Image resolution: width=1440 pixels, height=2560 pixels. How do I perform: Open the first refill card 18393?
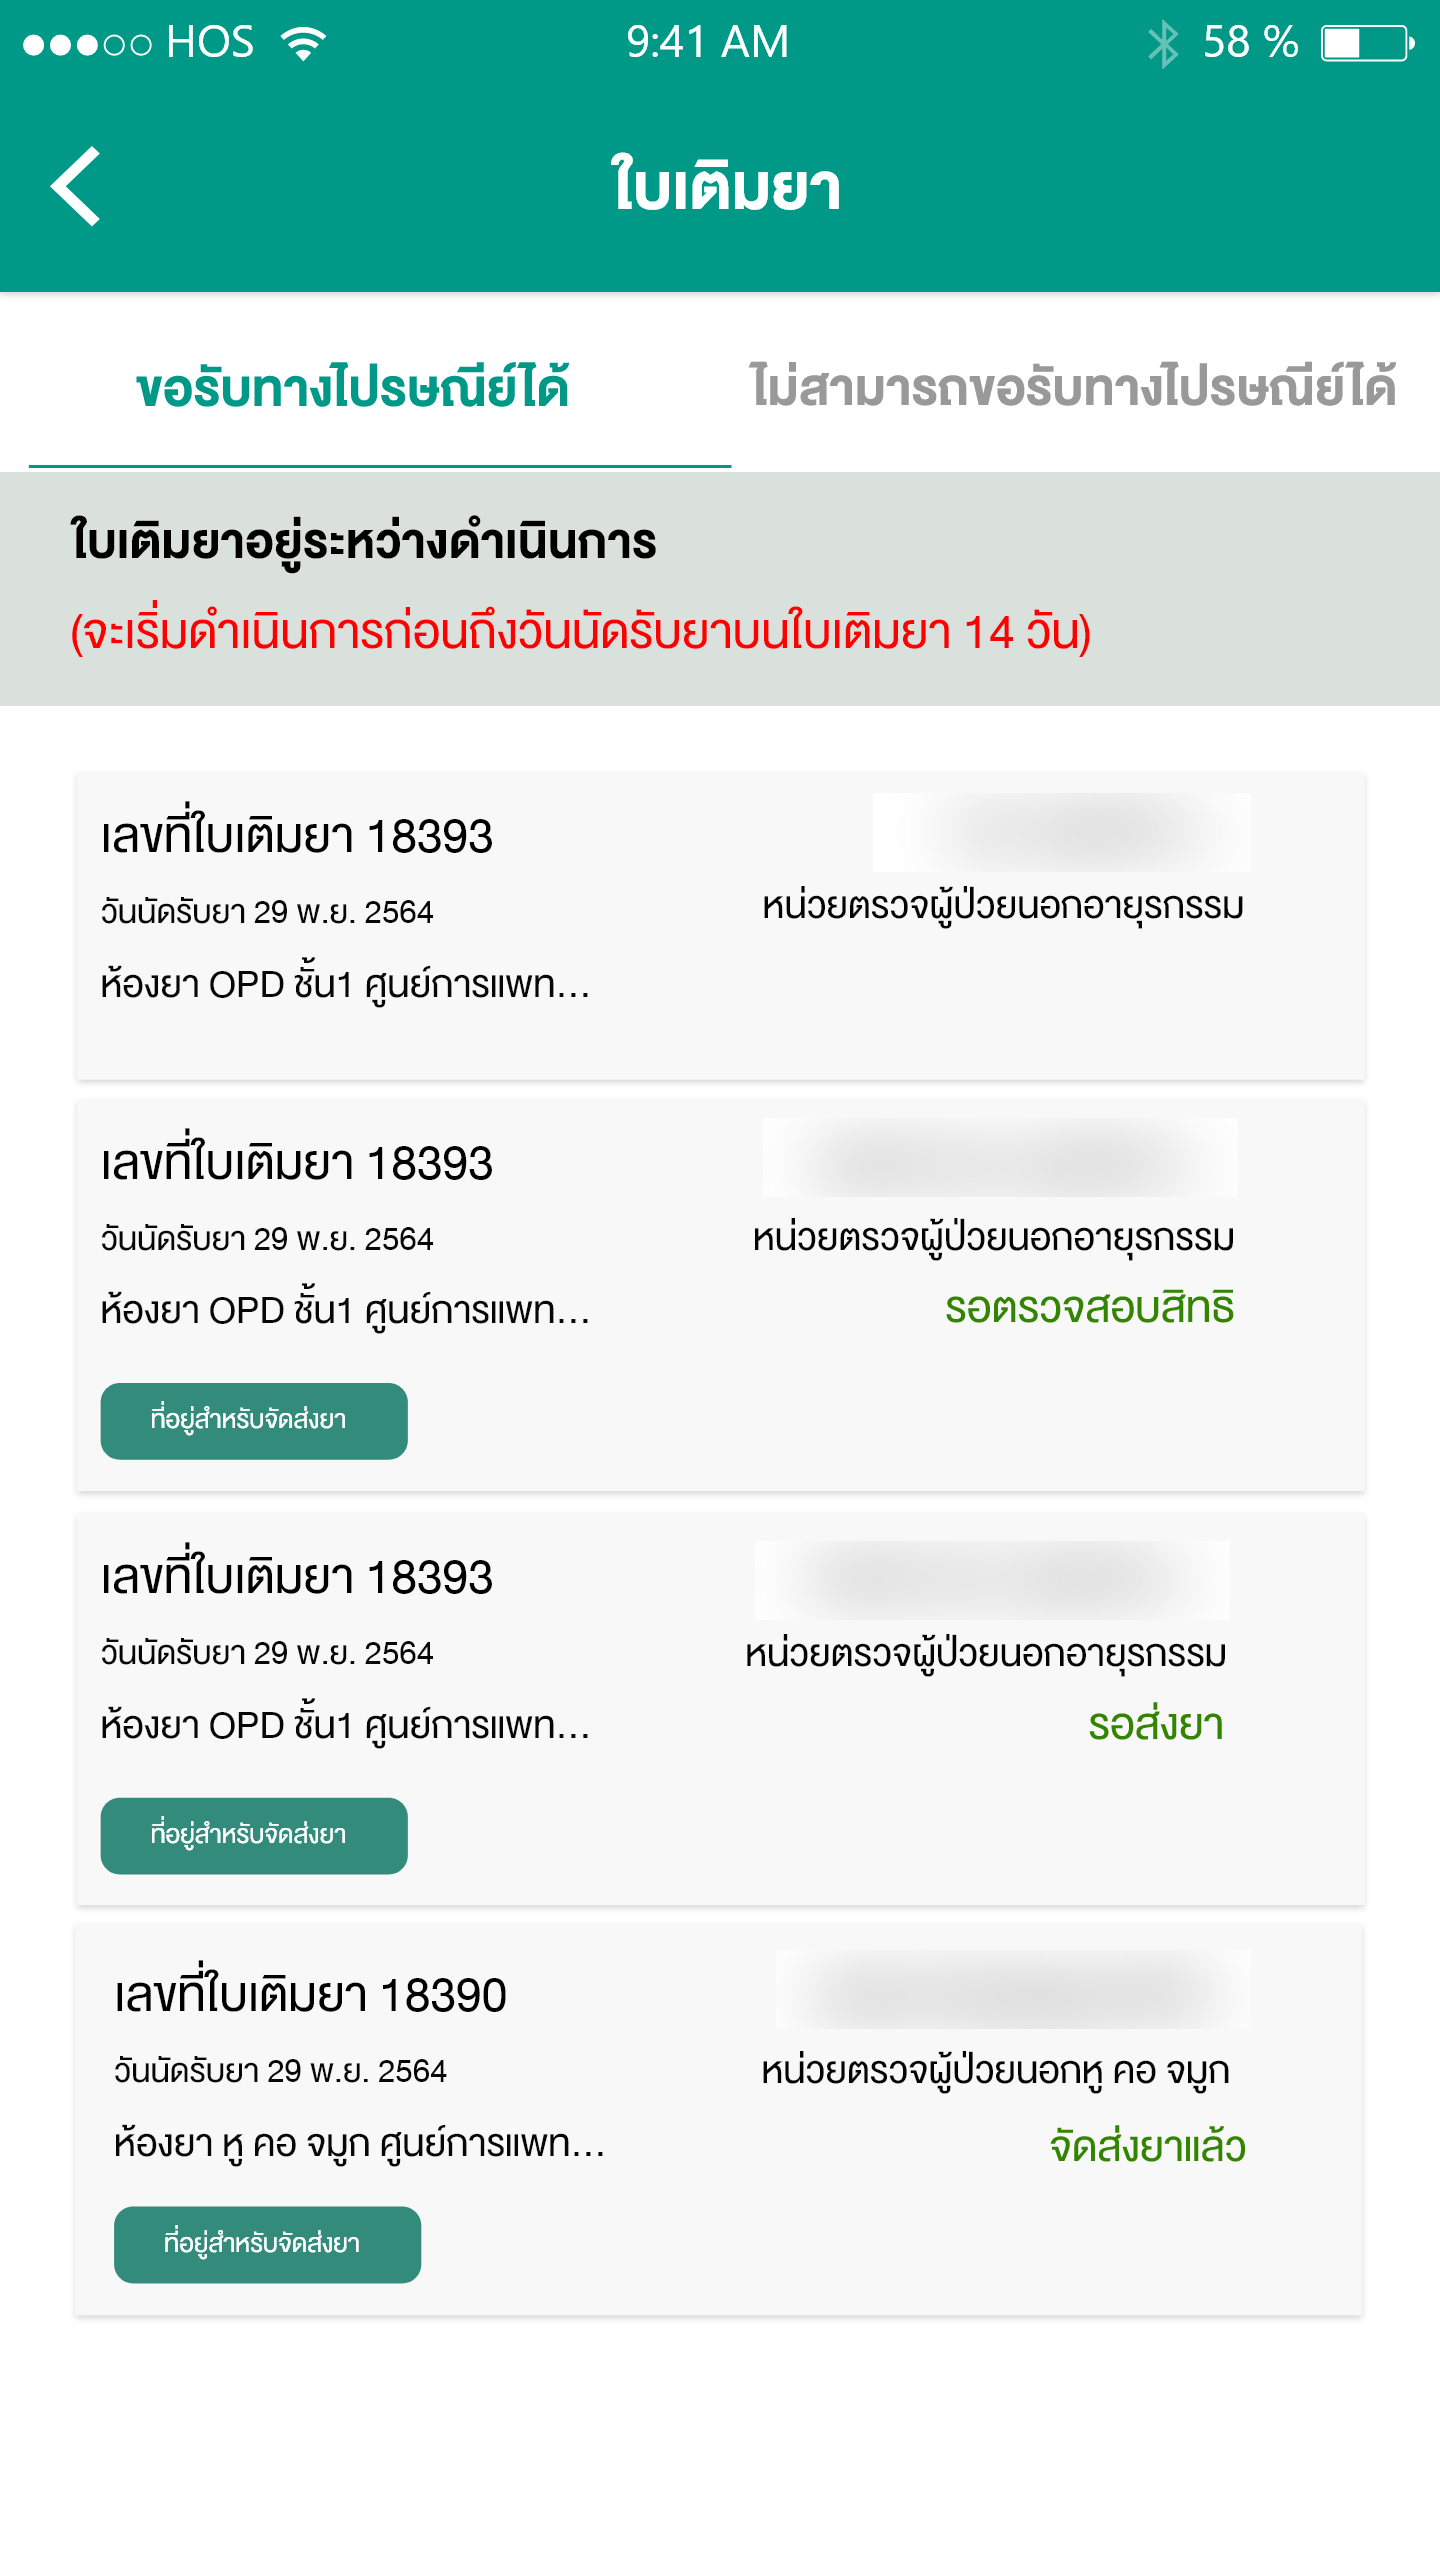[720, 926]
